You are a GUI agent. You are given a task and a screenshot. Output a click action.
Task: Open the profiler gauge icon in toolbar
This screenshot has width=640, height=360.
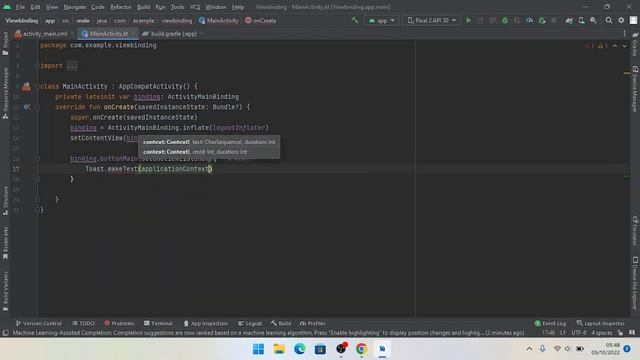tap(529, 20)
